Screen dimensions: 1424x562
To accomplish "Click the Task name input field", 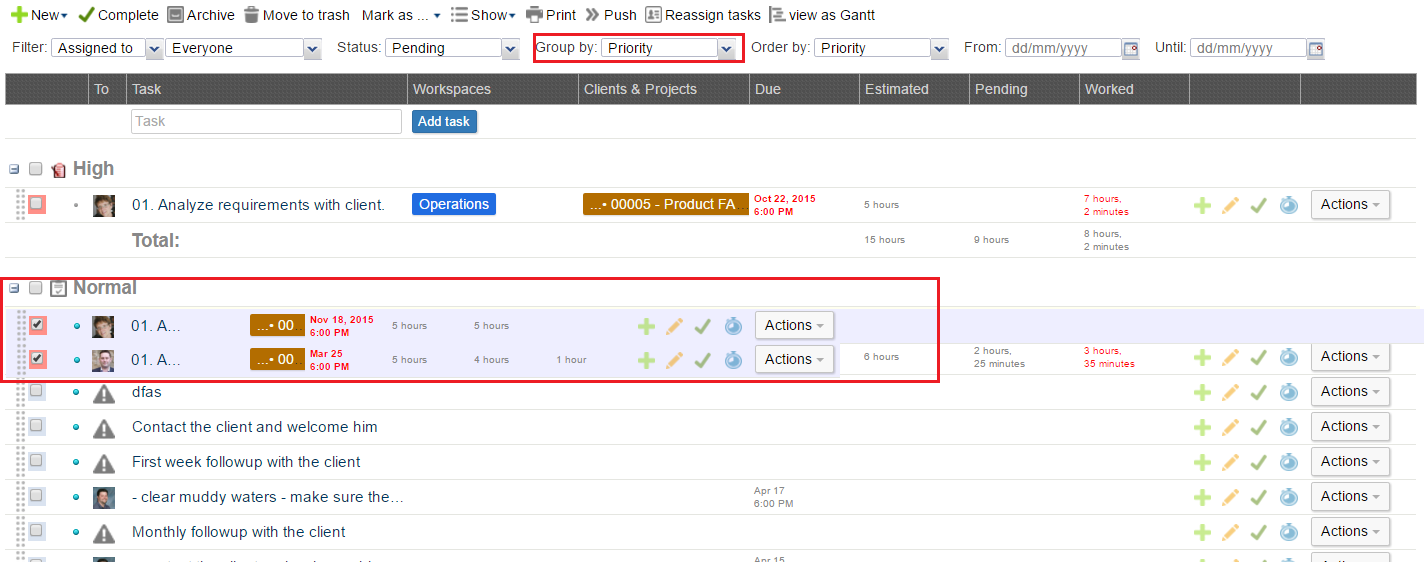I will tap(266, 121).
